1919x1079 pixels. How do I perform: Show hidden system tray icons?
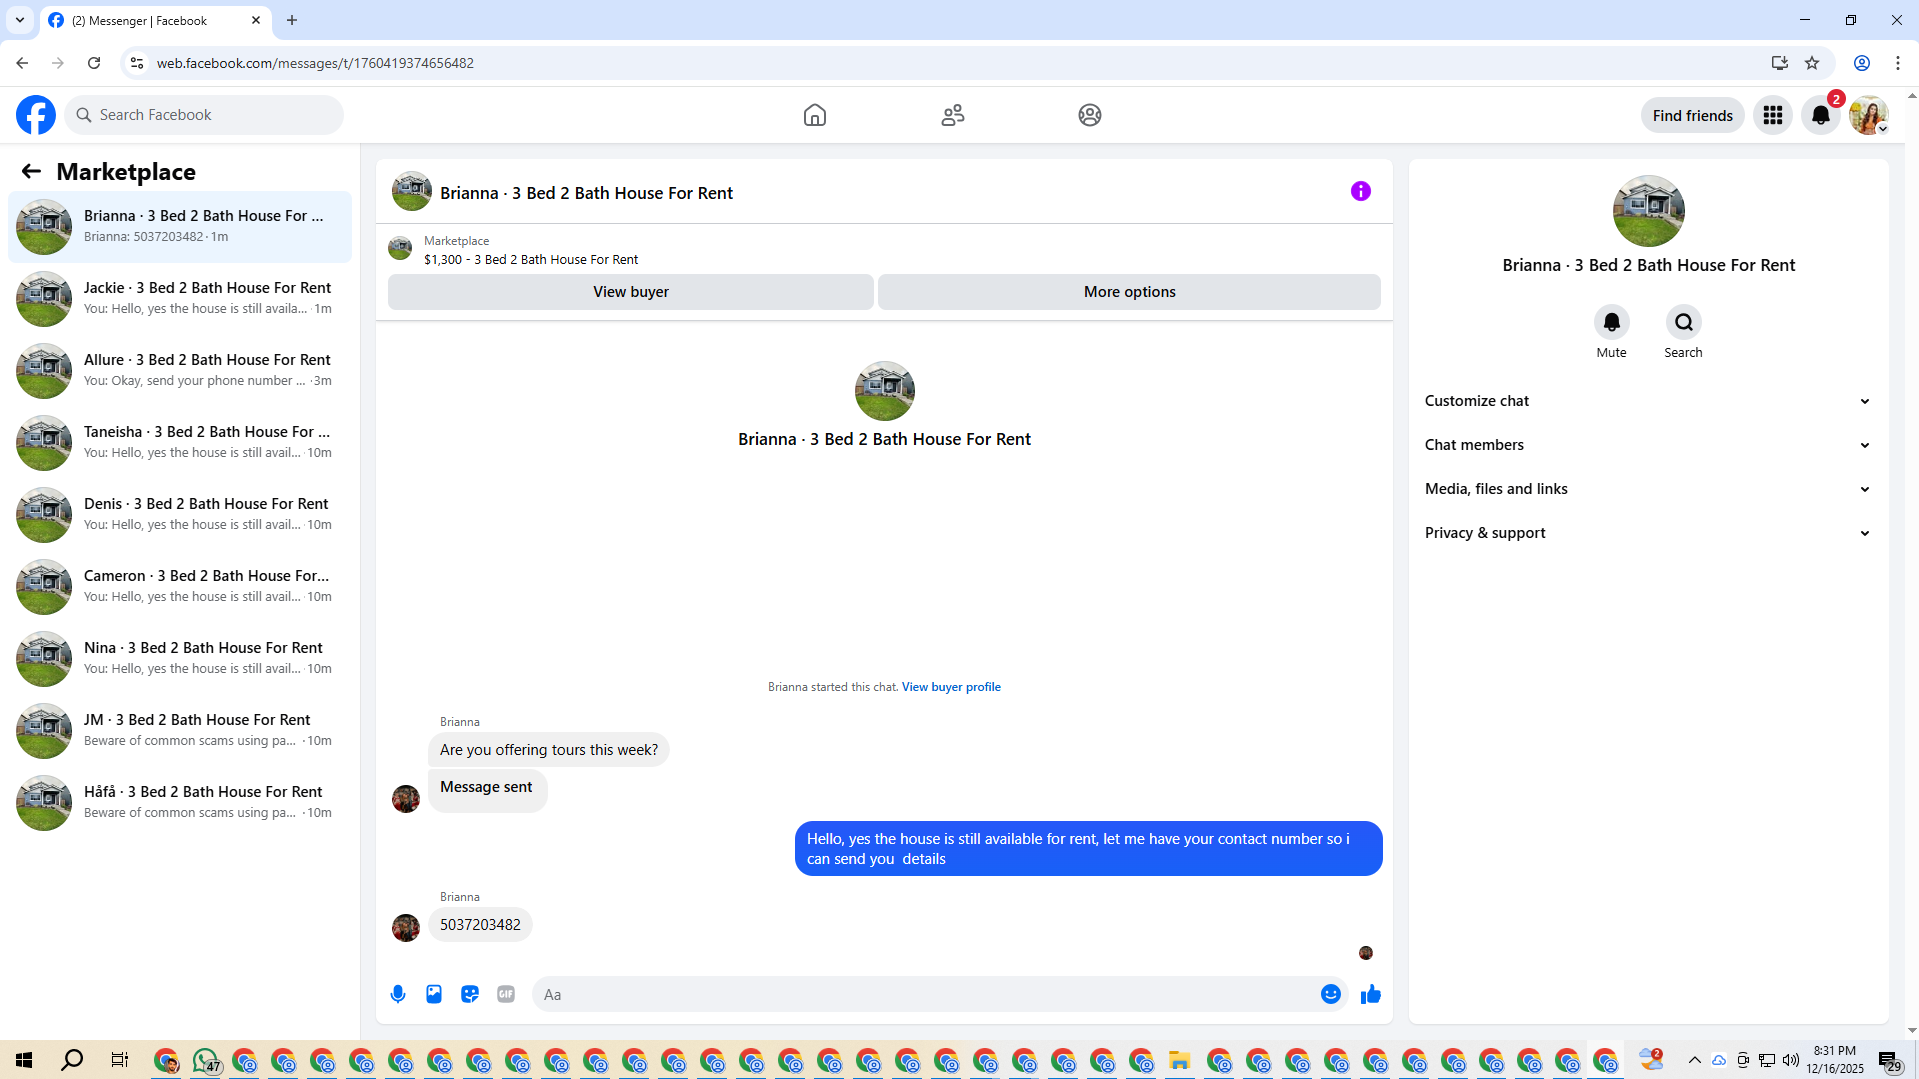1695,1060
